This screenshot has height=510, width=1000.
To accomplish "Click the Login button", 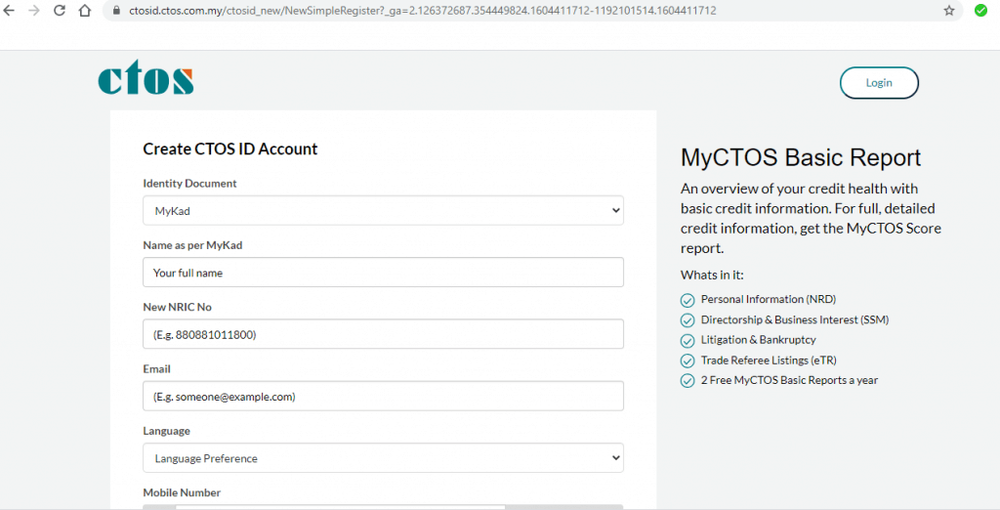I will tap(879, 83).
